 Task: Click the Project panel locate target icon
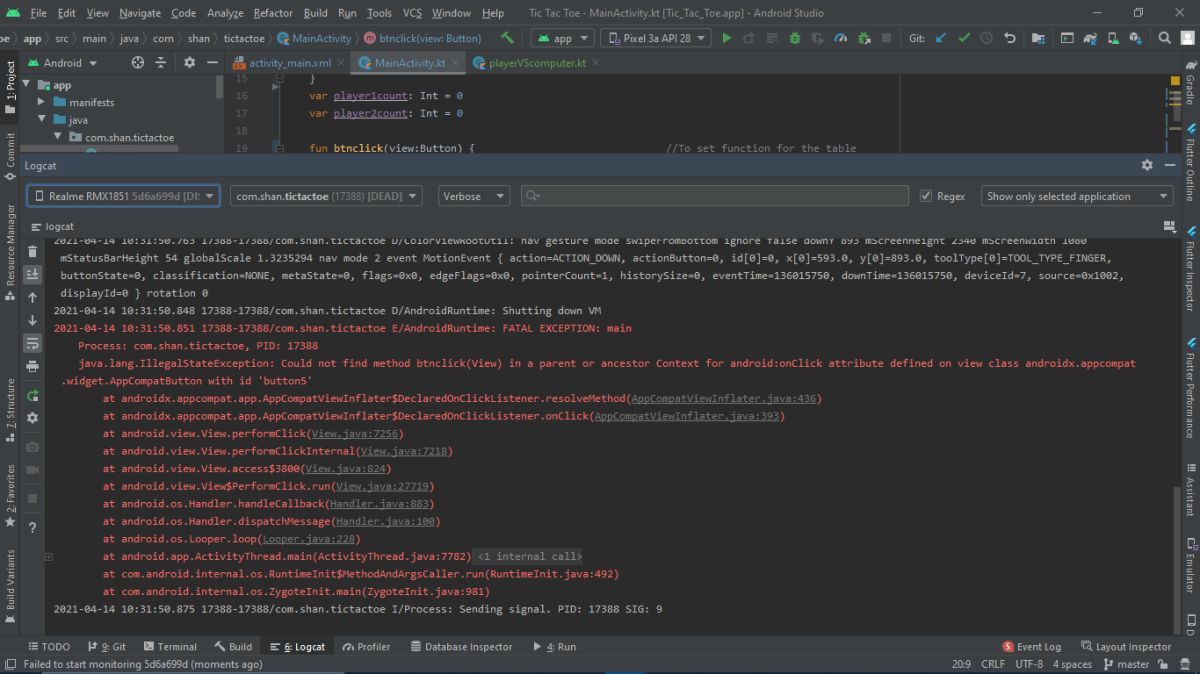pos(138,62)
